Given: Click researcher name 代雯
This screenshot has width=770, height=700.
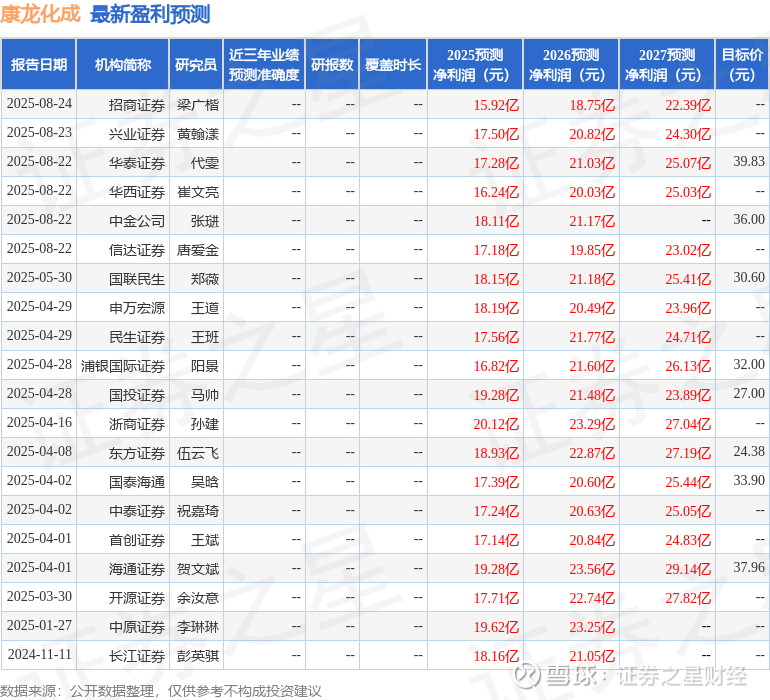Looking at the screenshot, I should (205, 163).
